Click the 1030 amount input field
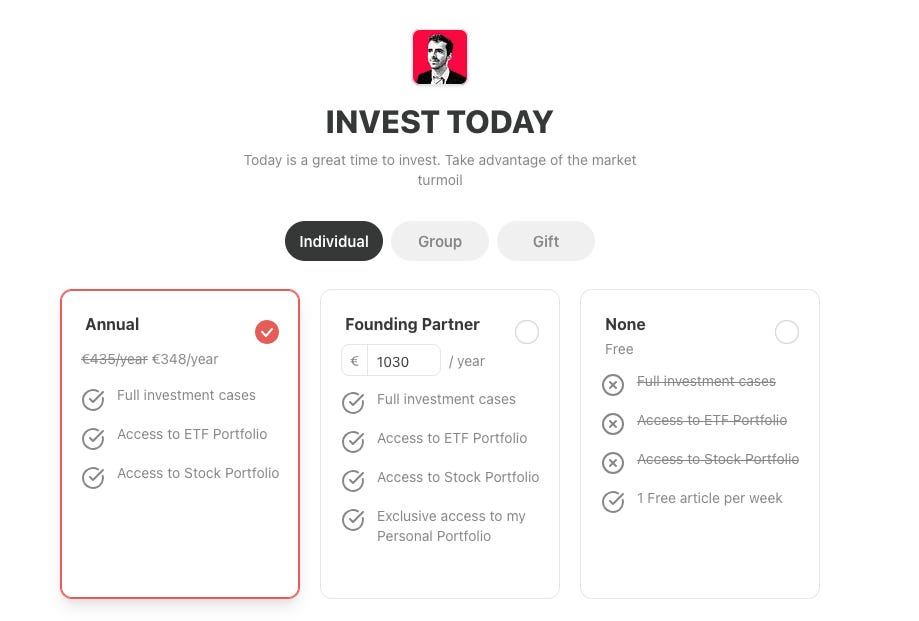This screenshot has height=621, width=919. pyautogui.click(x=403, y=361)
